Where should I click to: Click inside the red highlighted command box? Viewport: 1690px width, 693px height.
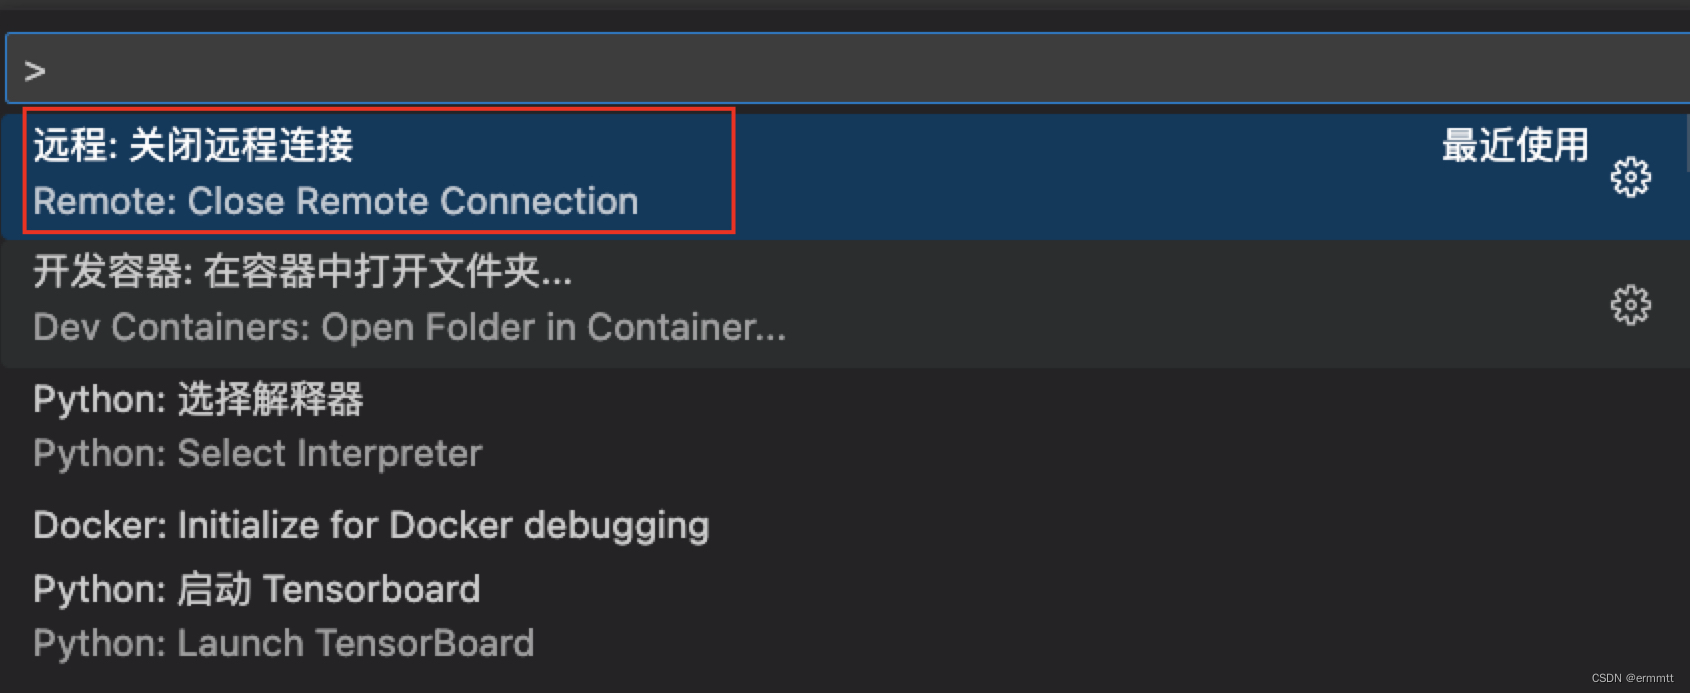click(380, 171)
